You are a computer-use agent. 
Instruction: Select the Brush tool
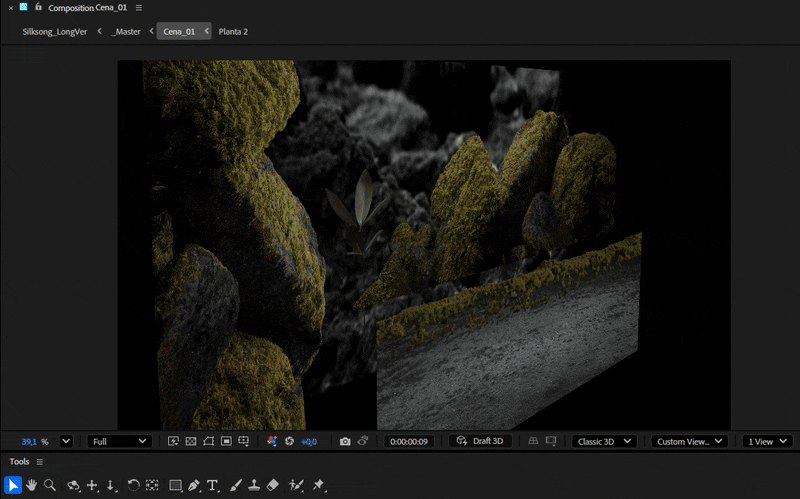coord(236,485)
